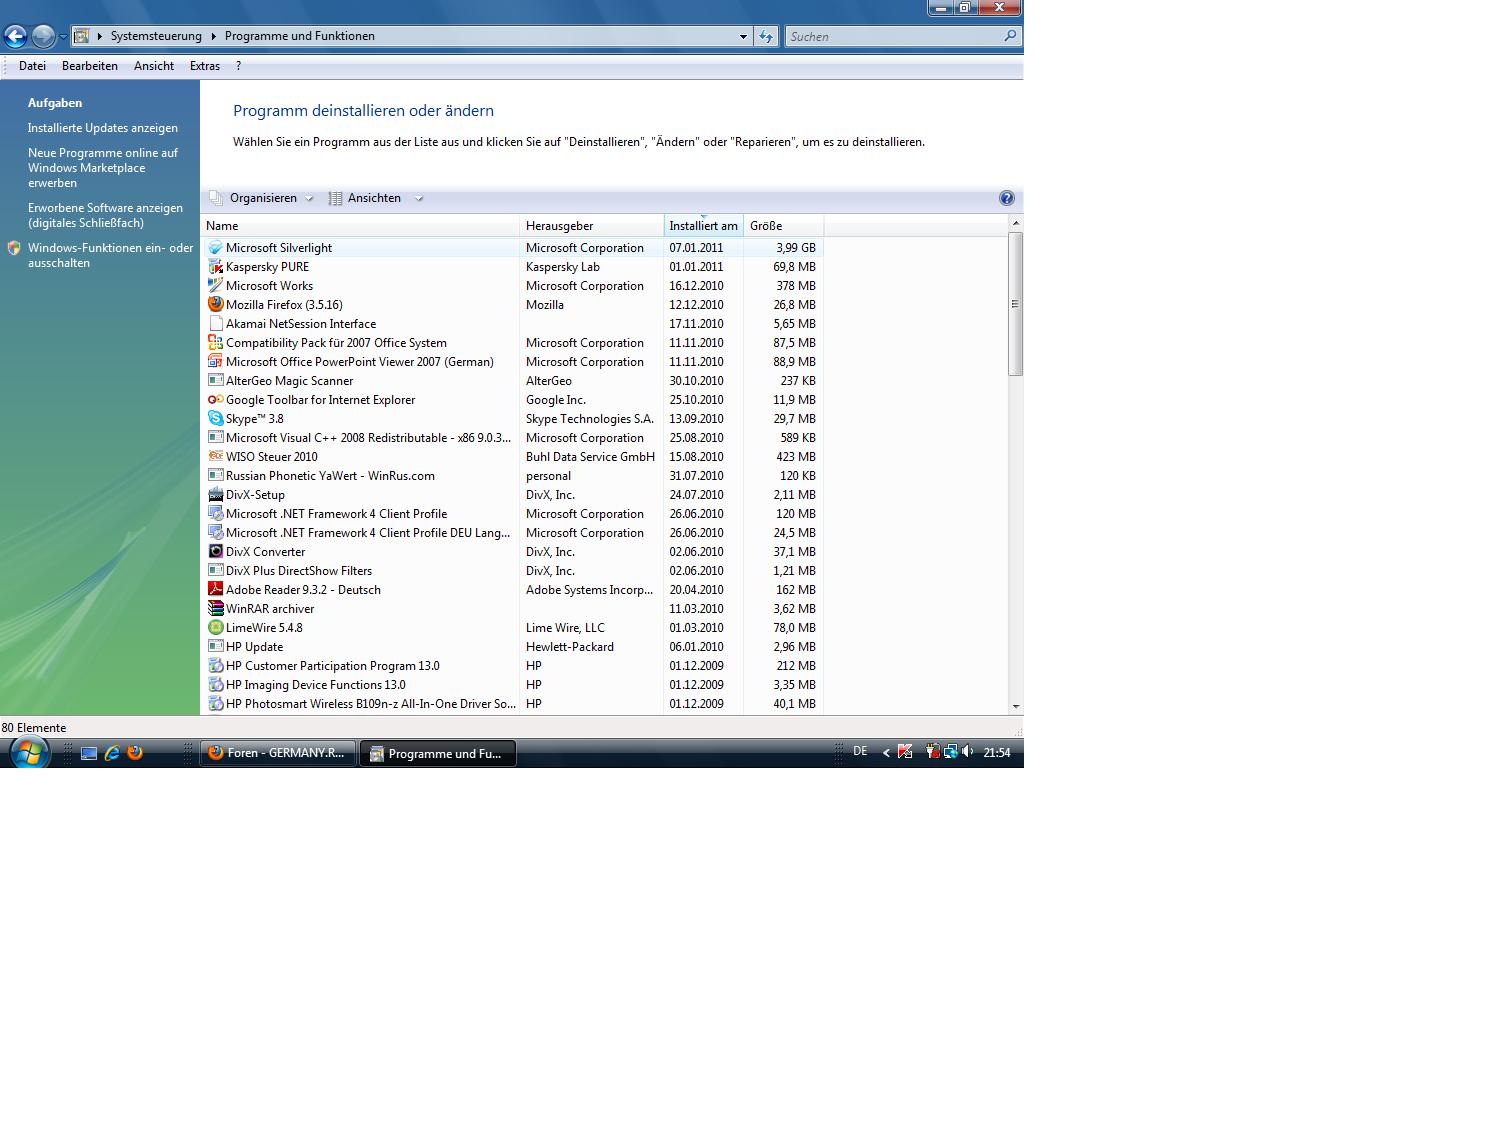This screenshot has height=1125, width=1500.
Task: Click the list scroll-down arrow
Action: 1016,706
